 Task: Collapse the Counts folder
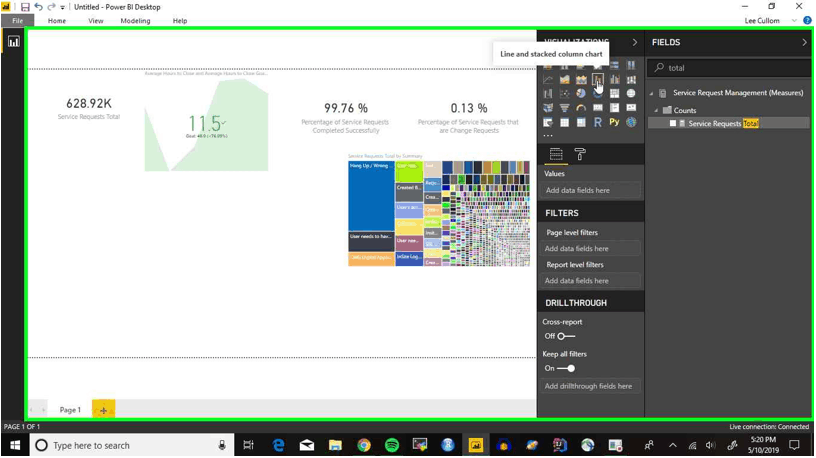click(x=657, y=110)
